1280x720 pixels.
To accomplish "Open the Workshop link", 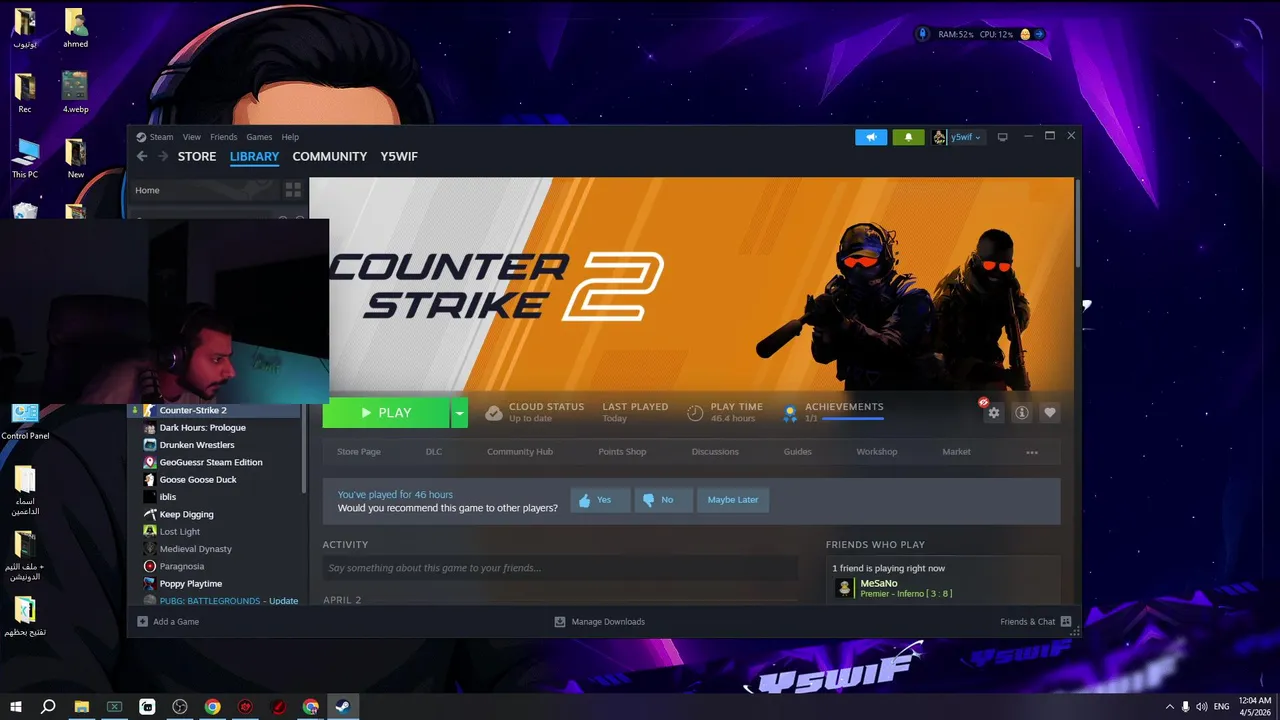I will point(876,452).
